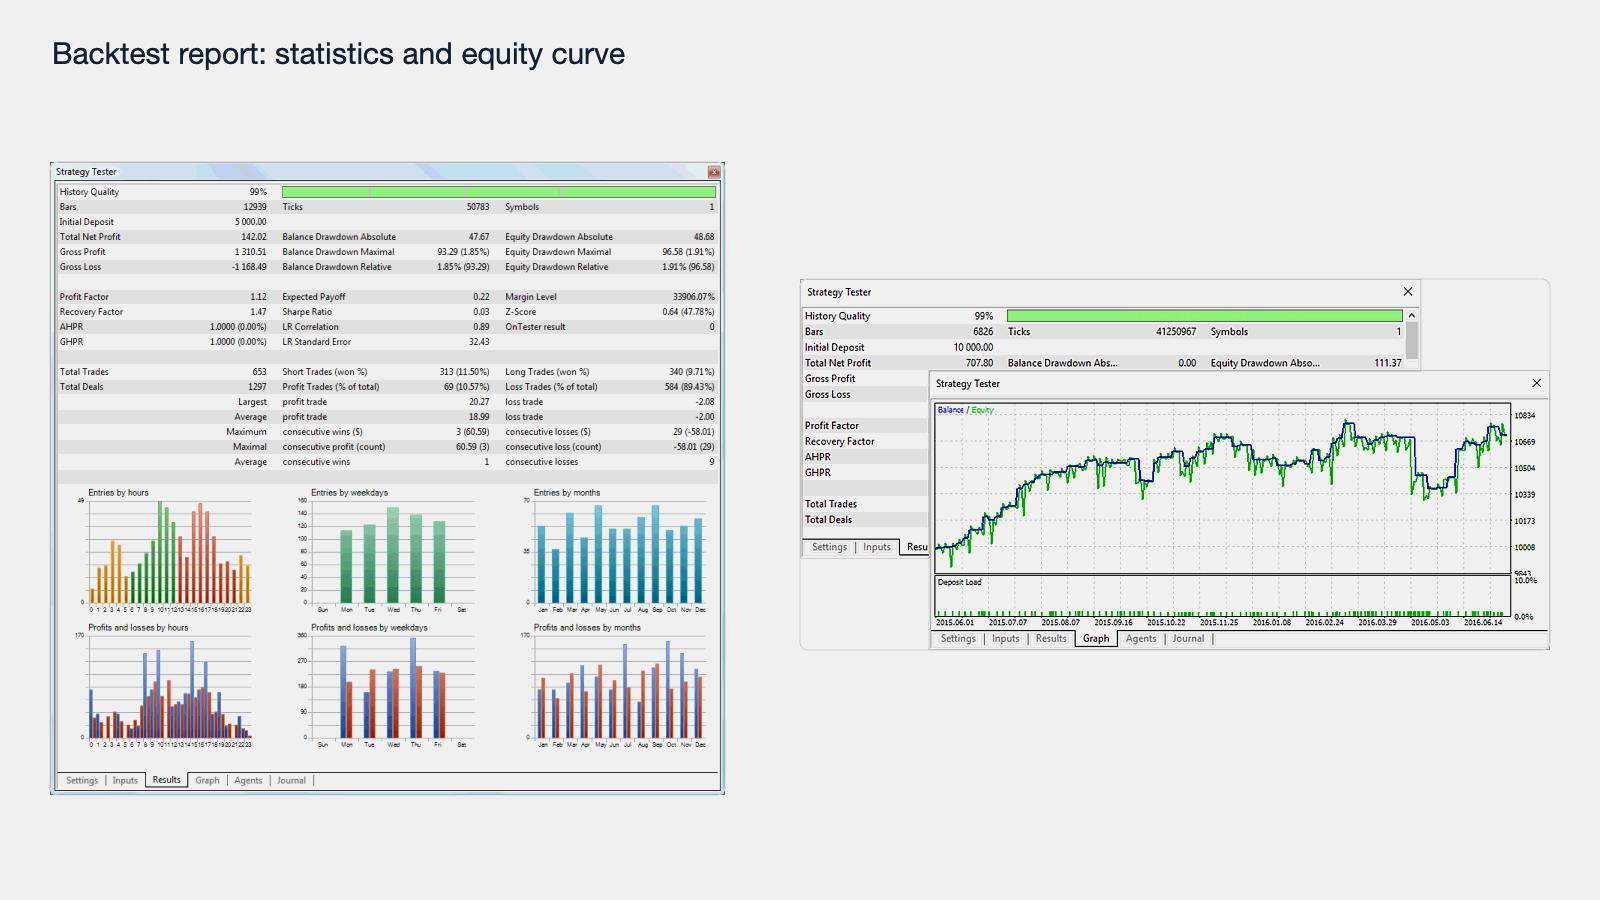Open Settings tab under the equity curve

(x=958, y=639)
